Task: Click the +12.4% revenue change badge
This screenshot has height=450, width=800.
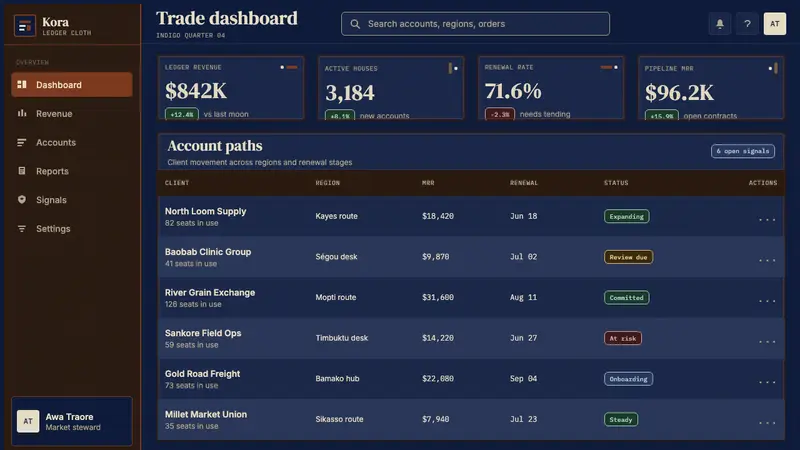Action: (182, 114)
